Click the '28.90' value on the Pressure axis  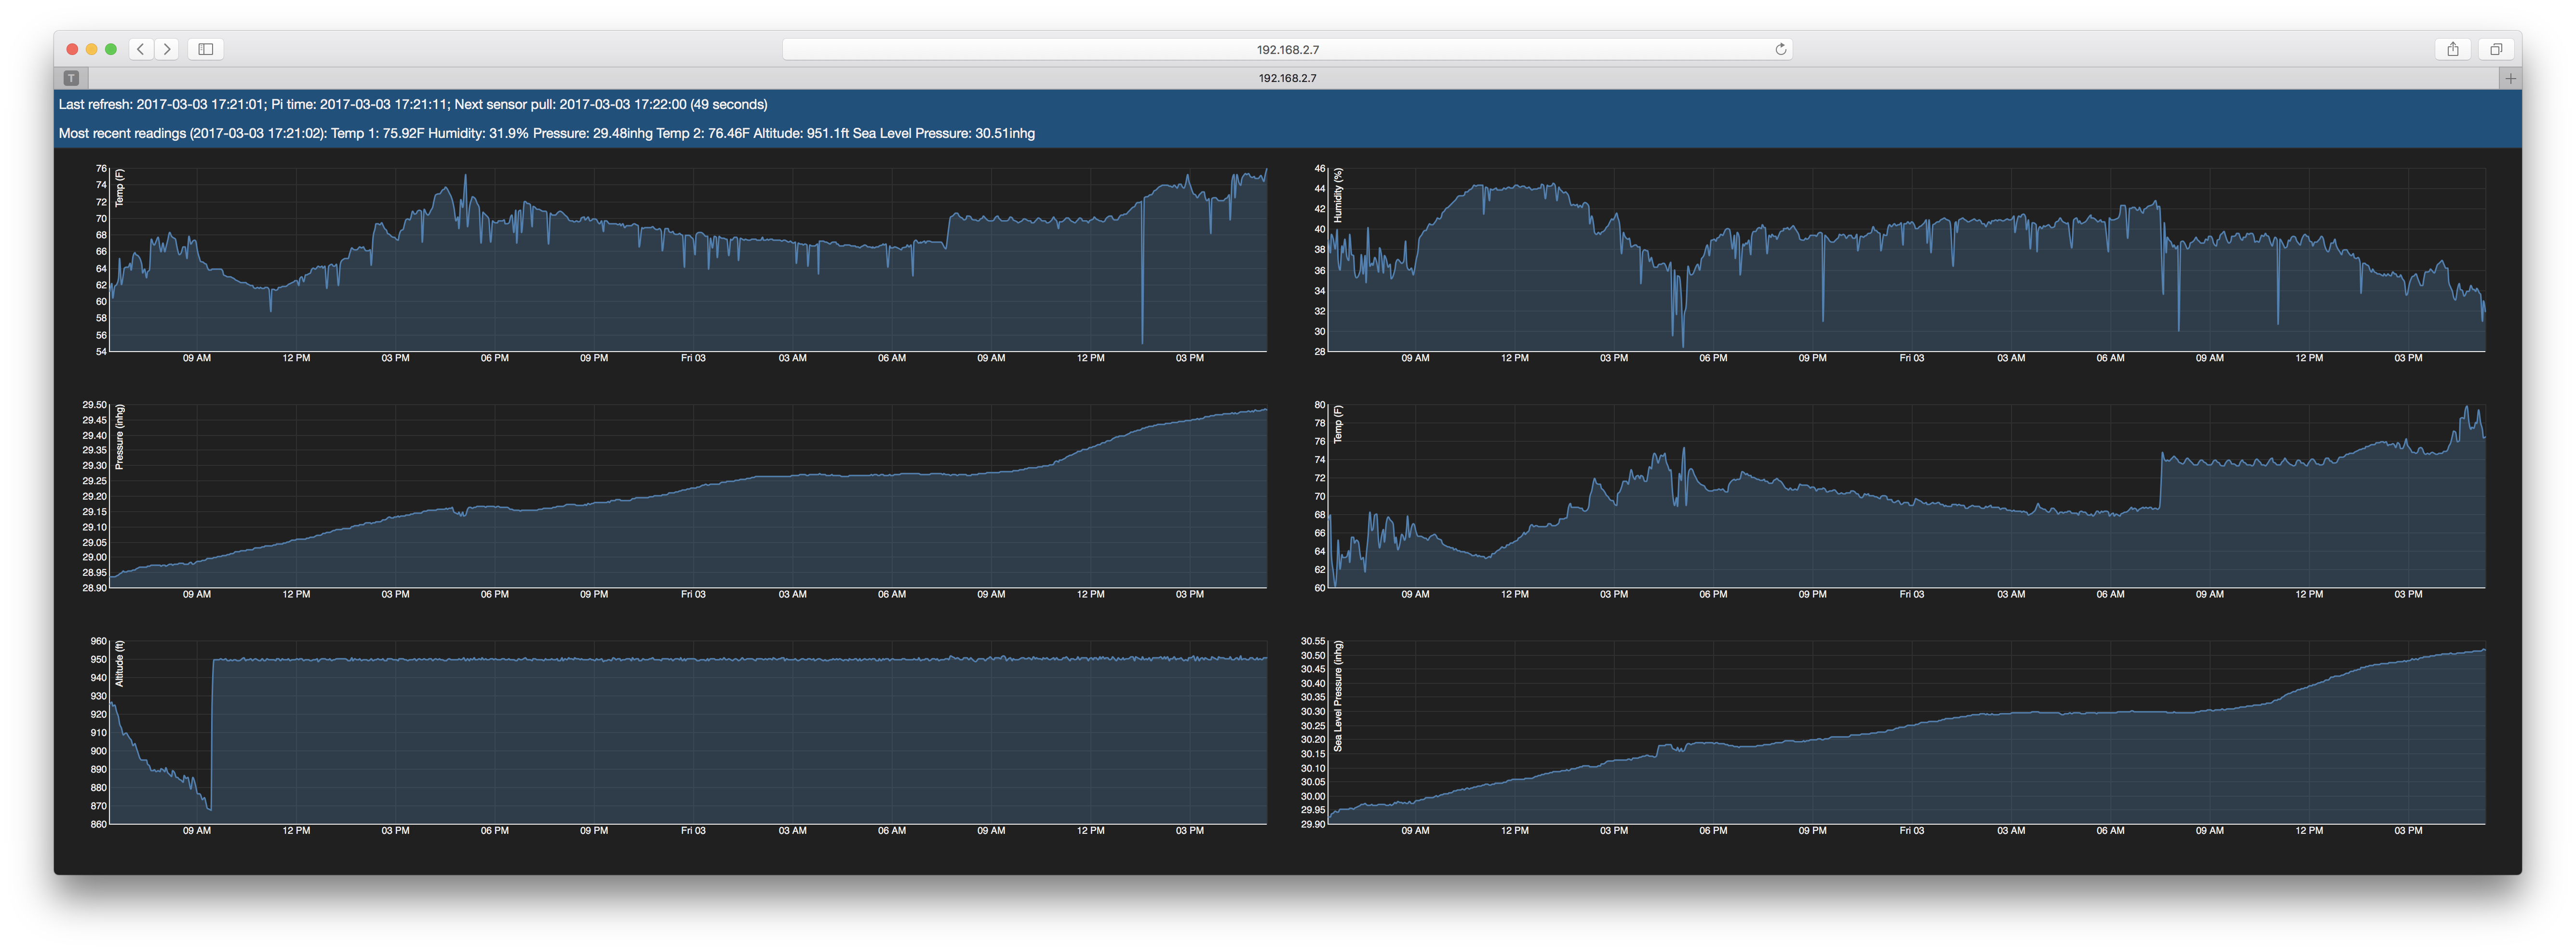click(94, 588)
